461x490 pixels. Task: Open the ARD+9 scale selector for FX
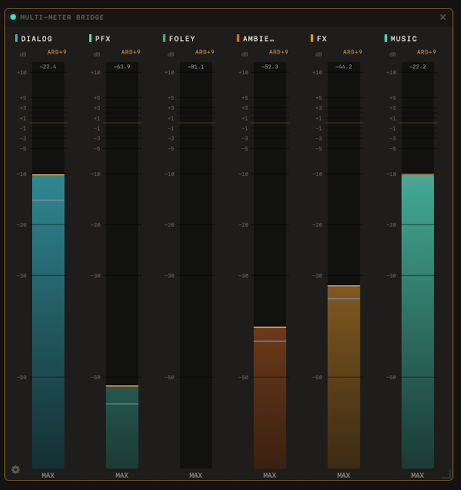[x=353, y=52]
